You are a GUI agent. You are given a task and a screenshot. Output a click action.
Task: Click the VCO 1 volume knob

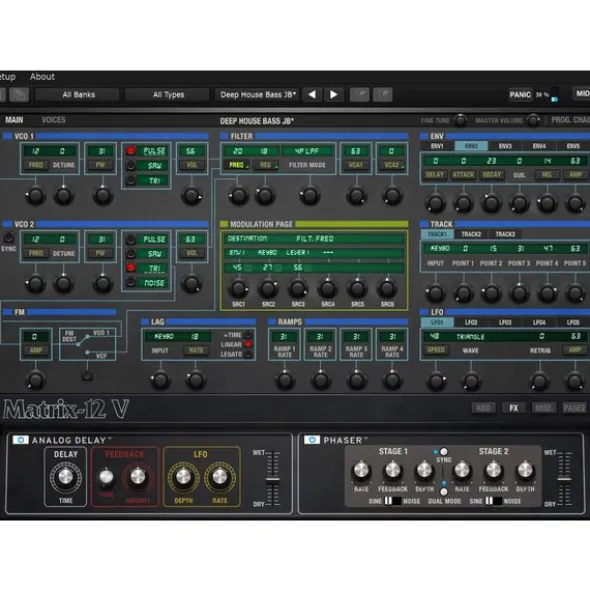(x=192, y=196)
